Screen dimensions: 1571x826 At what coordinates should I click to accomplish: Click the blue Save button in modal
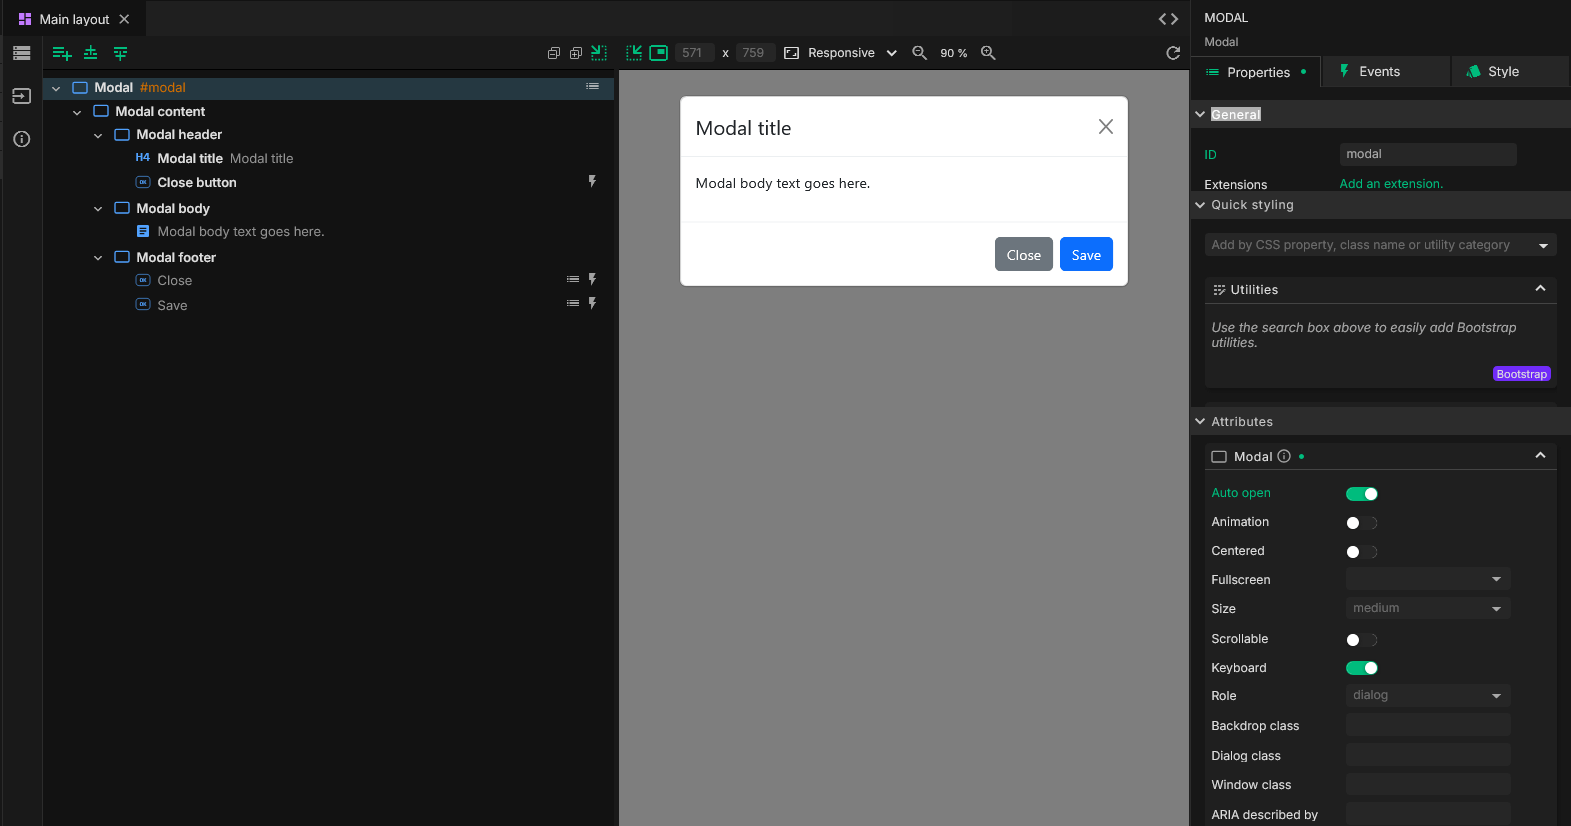(1086, 254)
